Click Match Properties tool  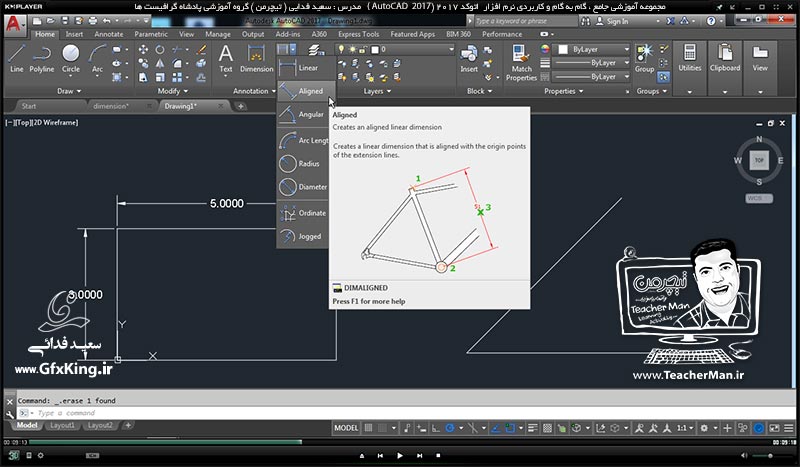coord(521,63)
